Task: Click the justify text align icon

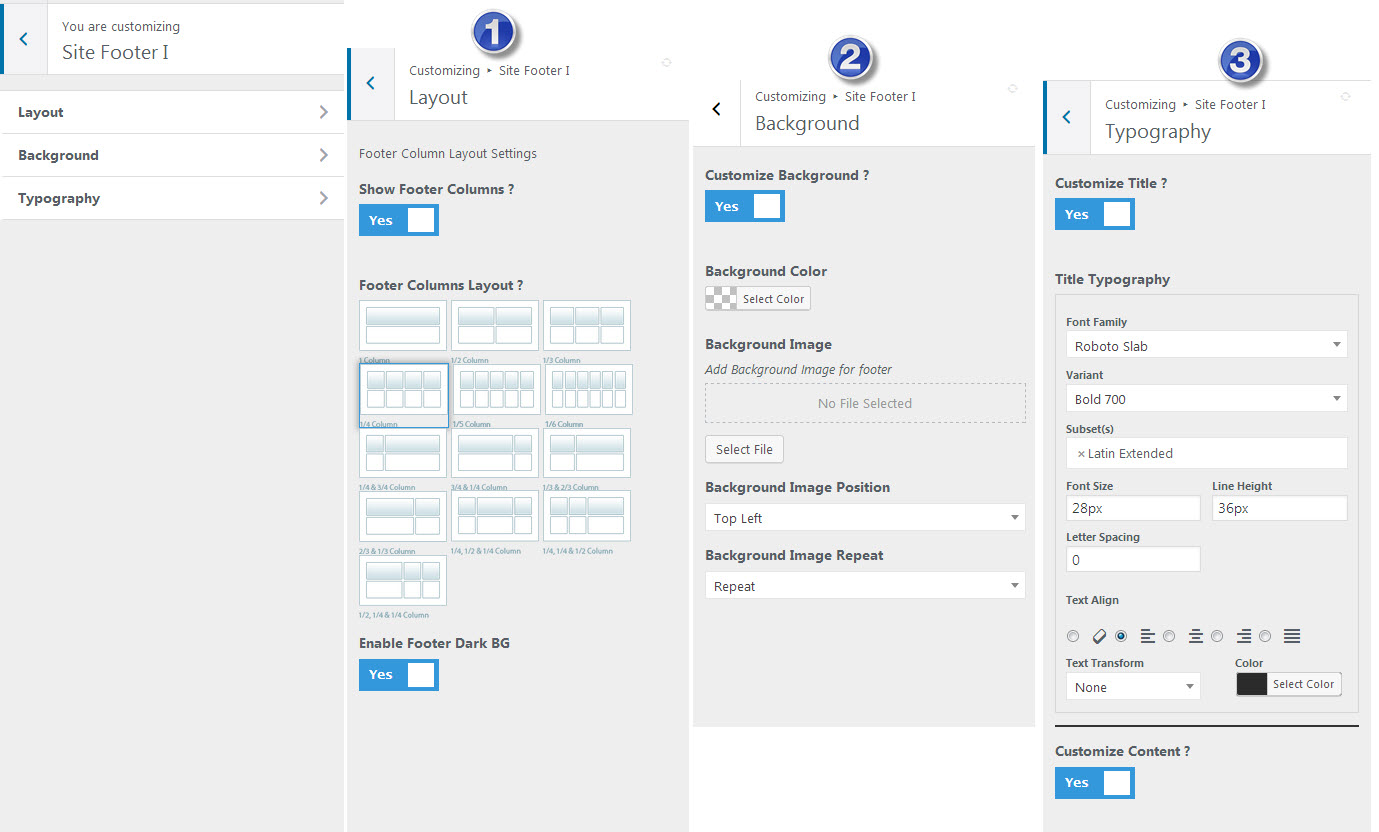Action: [1291, 636]
